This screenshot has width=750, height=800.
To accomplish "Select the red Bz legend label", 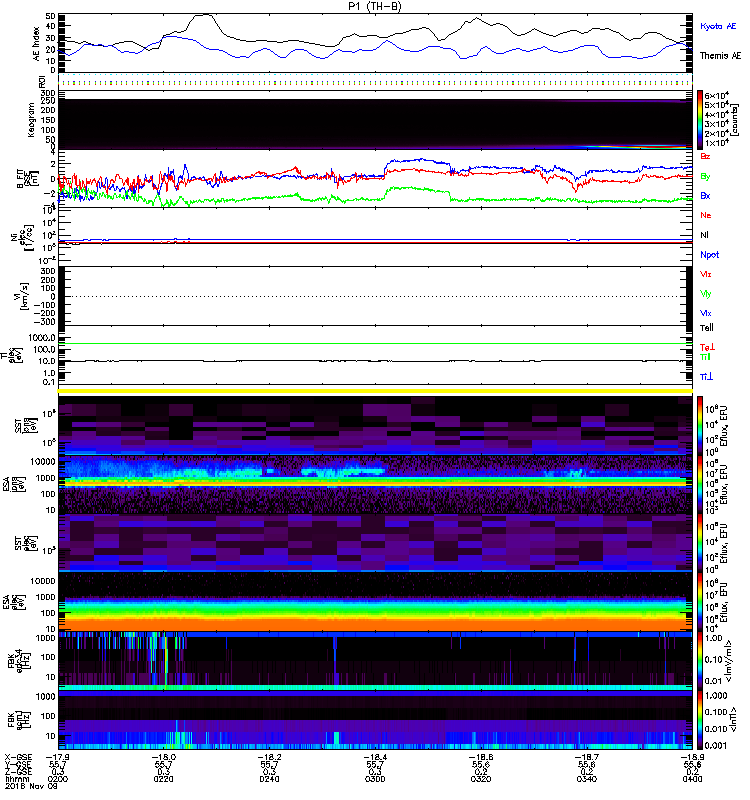I will point(705,156).
